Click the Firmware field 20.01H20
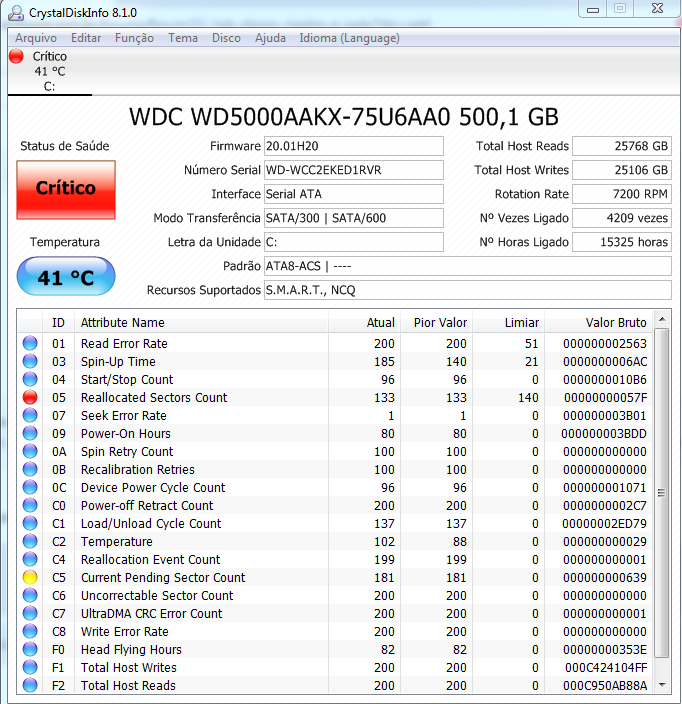This screenshot has width=682, height=704. 353,146
